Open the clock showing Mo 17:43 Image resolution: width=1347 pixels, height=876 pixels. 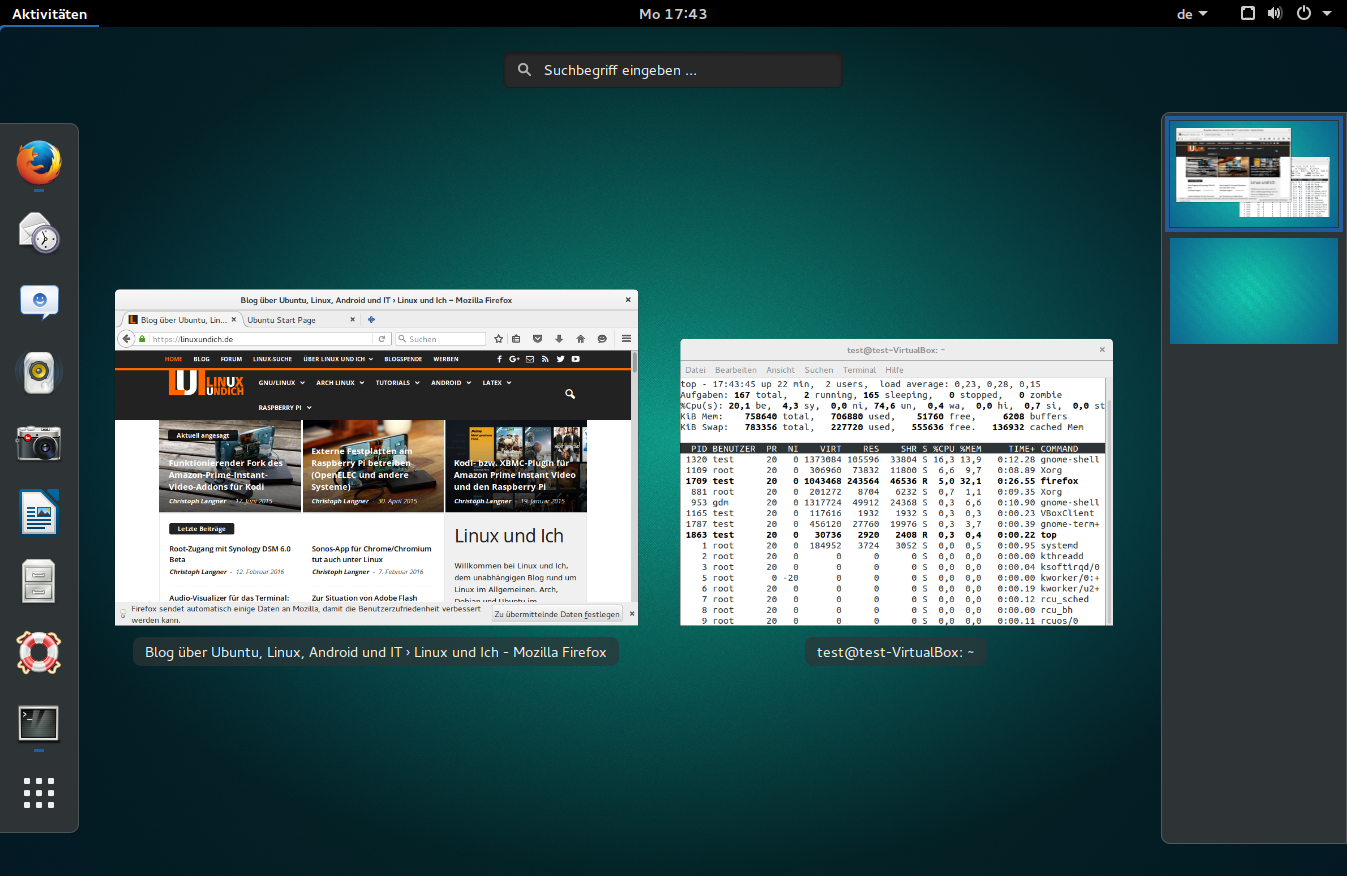(x=673, y=14)
